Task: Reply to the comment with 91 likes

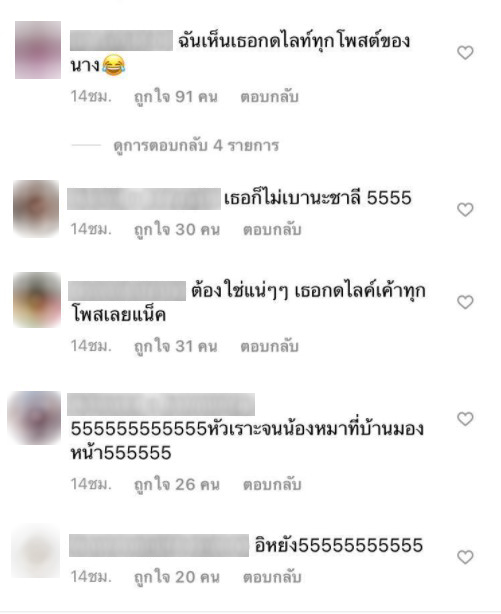Action: click(x=269, y=97)
